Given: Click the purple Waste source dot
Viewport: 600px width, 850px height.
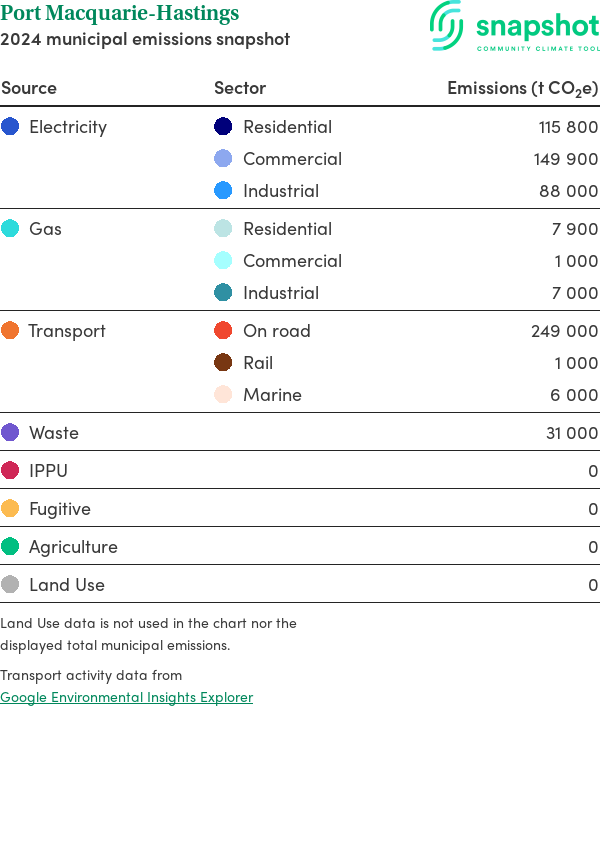Looking at the screenshot, I should [10, 433].
